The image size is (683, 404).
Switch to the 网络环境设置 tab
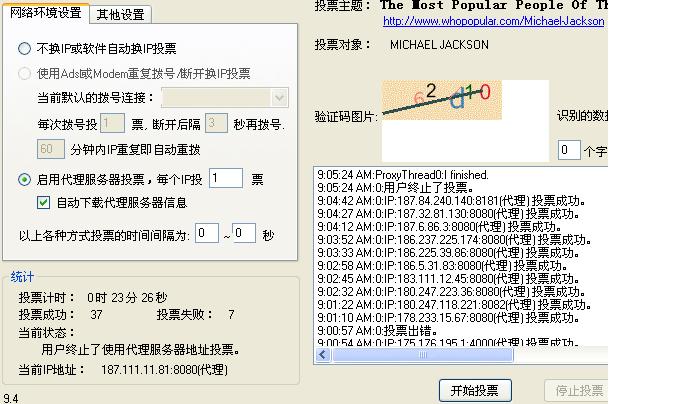[46, 13]
